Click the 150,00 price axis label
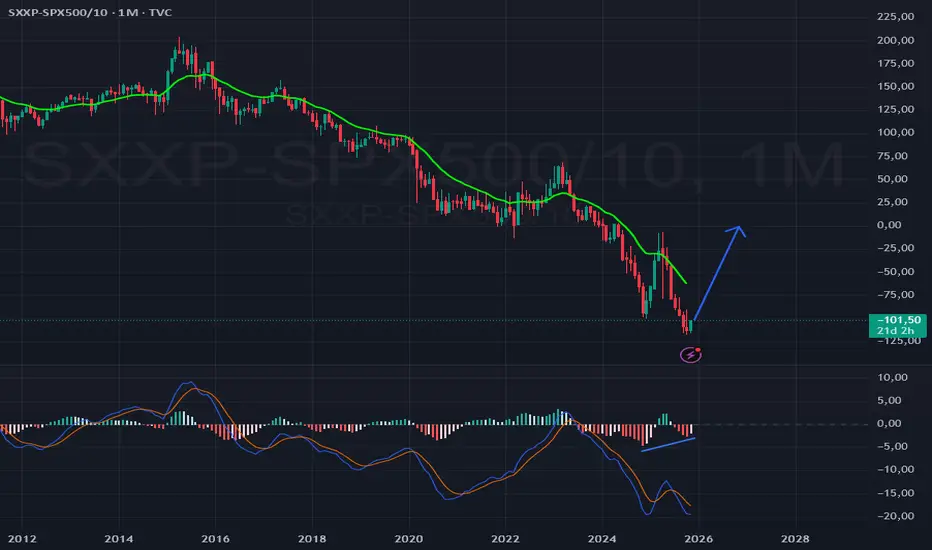 (x=895, y=86)
